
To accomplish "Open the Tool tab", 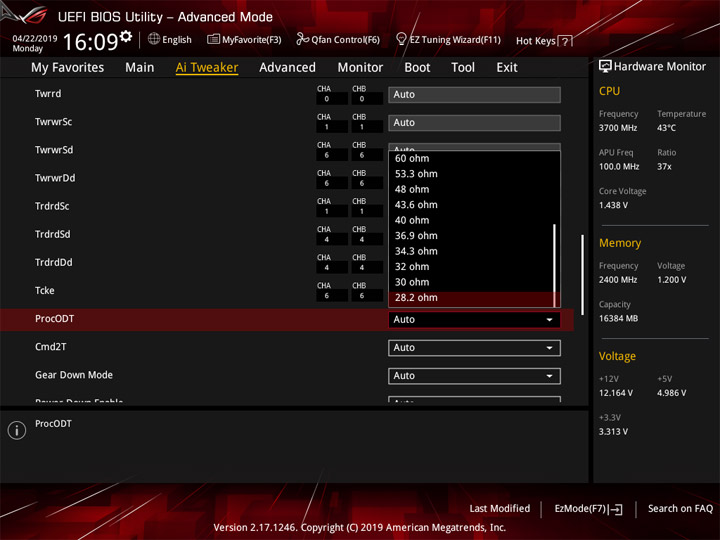I will 463,68.
